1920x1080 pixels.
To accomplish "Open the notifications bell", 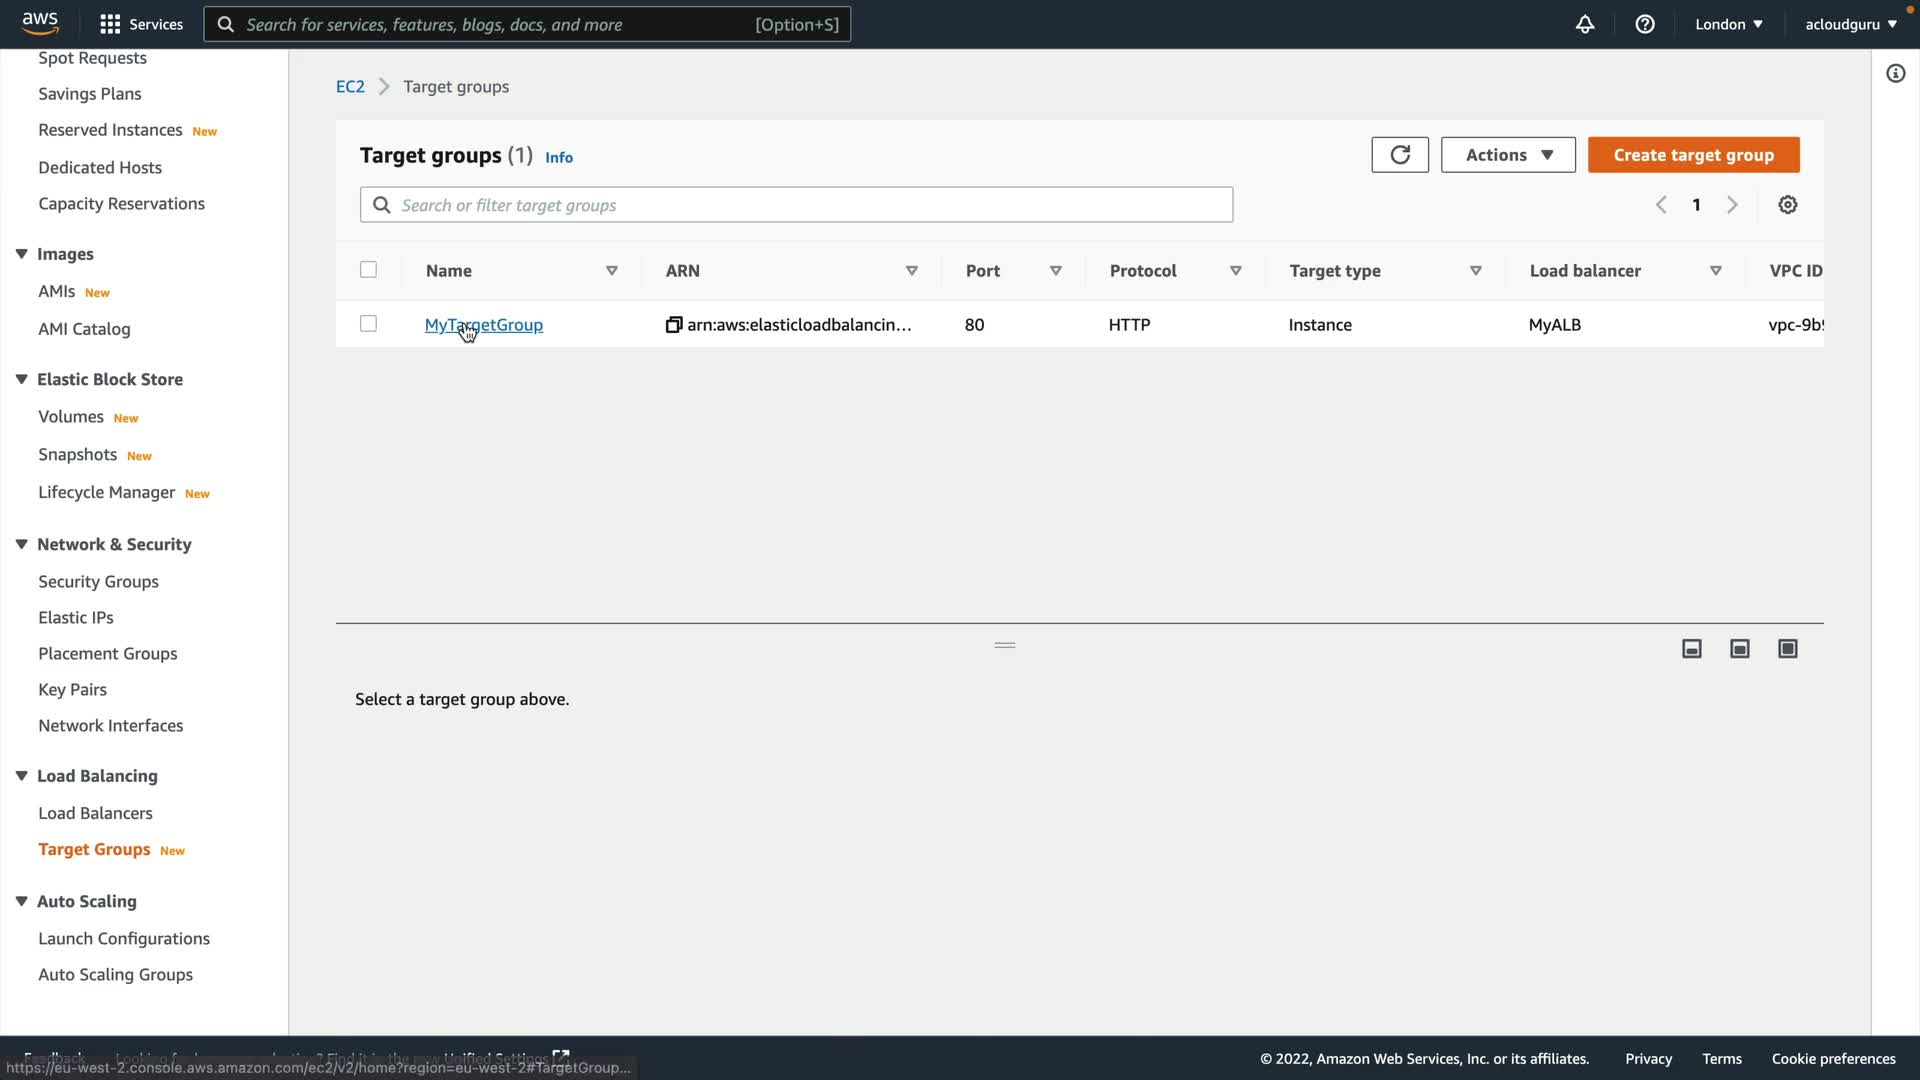I will coord(1584,24).
